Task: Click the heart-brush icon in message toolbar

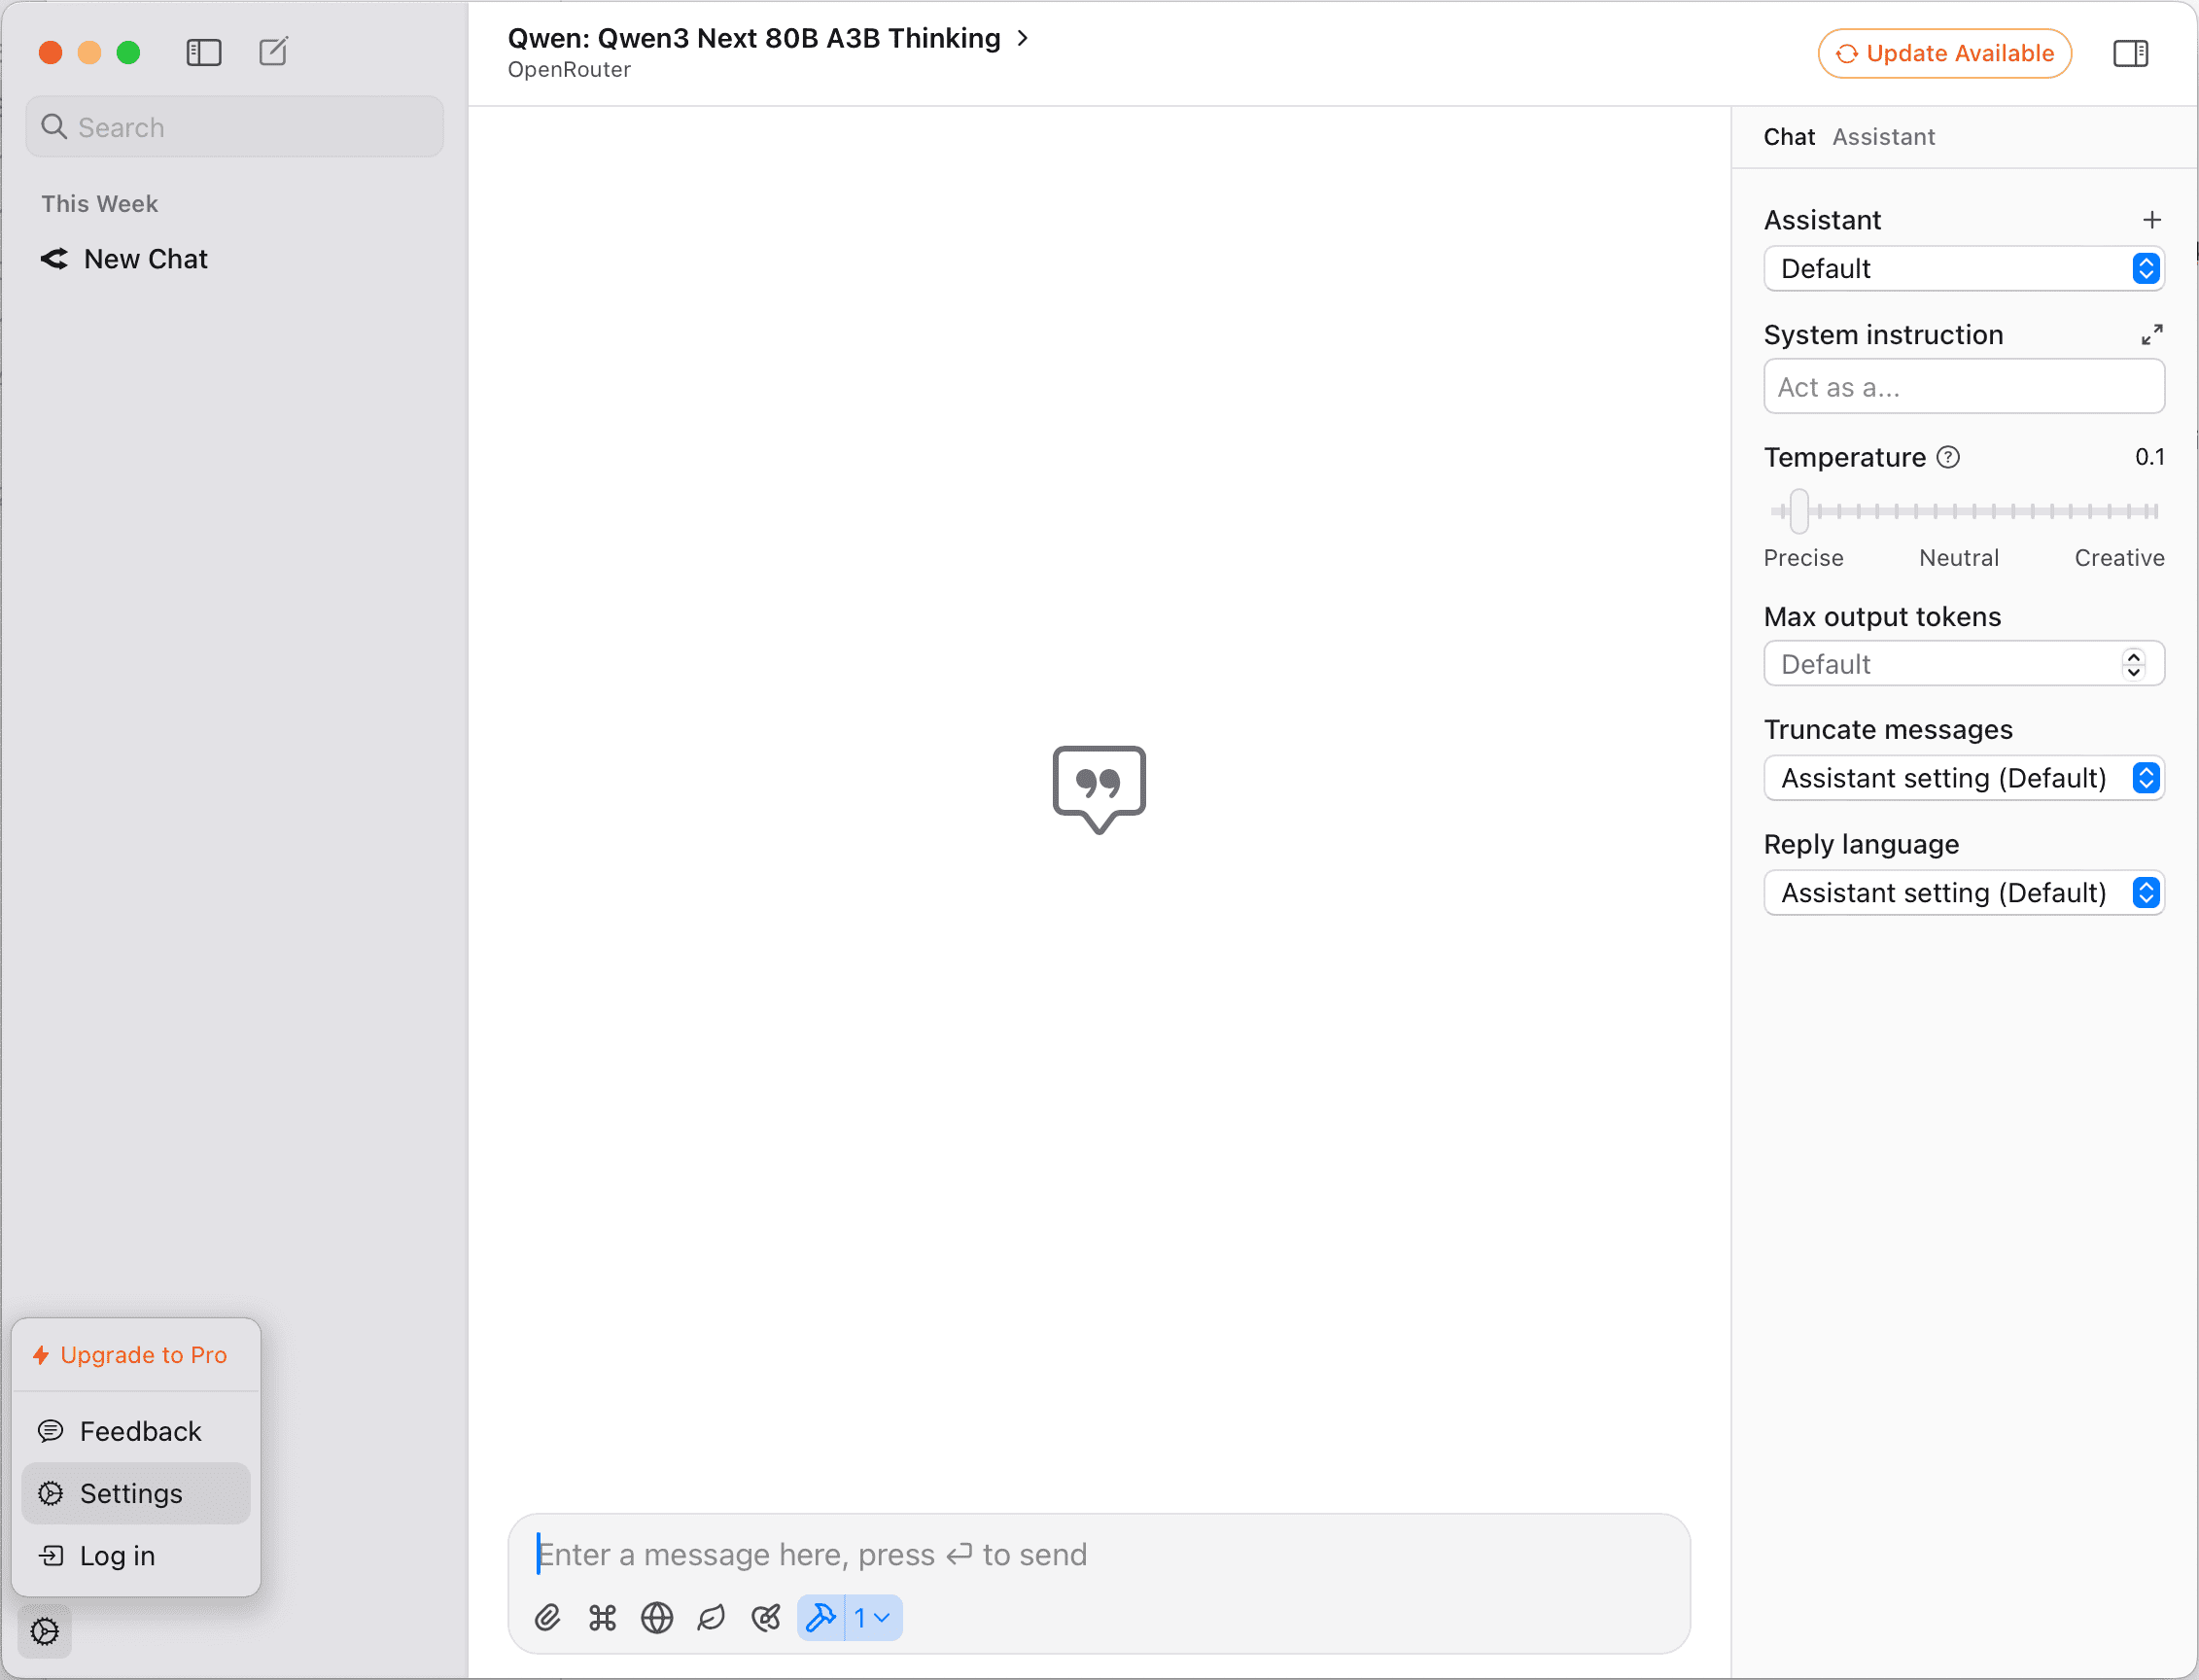Action: pyautogui.click(x=766, y=1618)
